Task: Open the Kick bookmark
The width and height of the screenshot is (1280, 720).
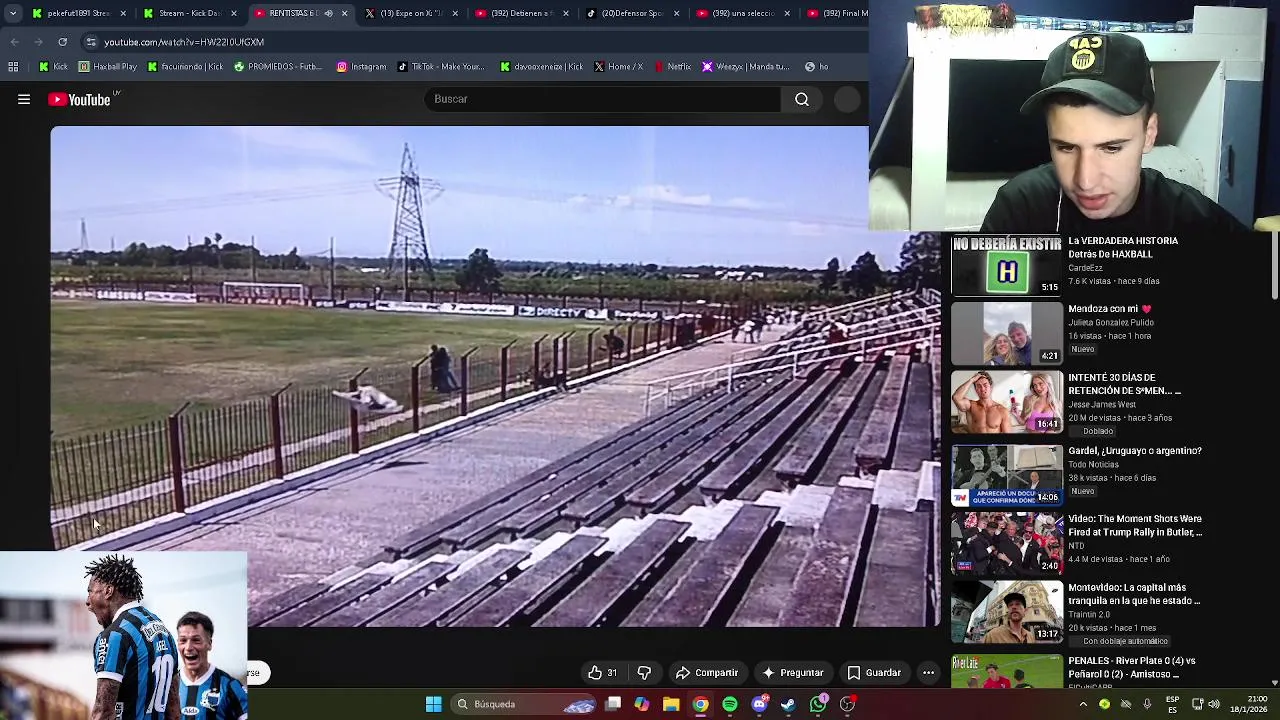Action: 53,67
